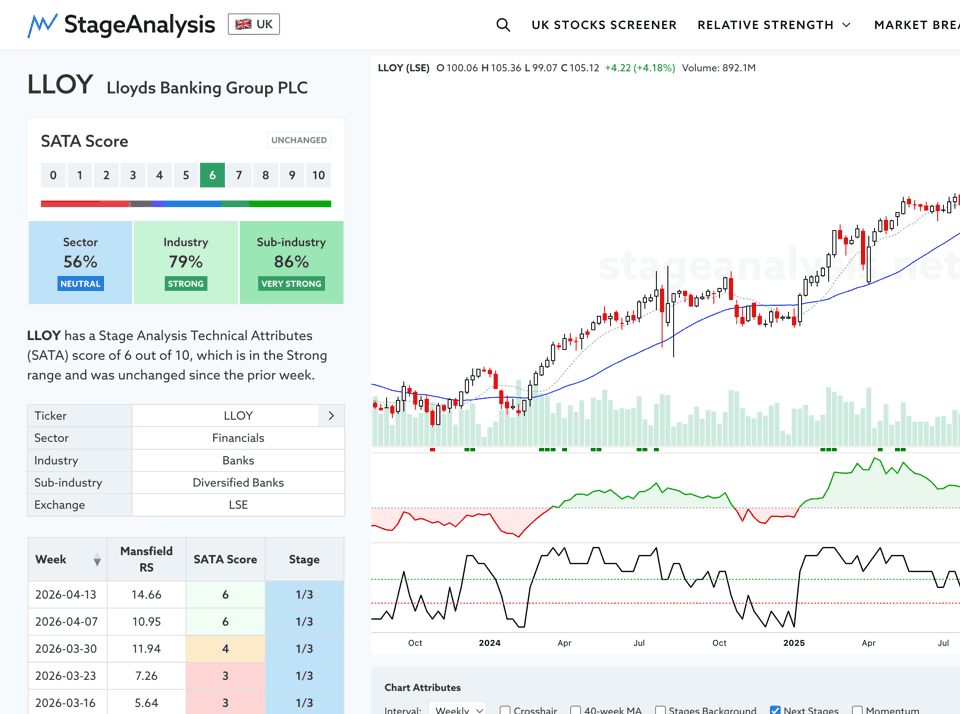Select SATA score box 10

[x=318, y=175]
